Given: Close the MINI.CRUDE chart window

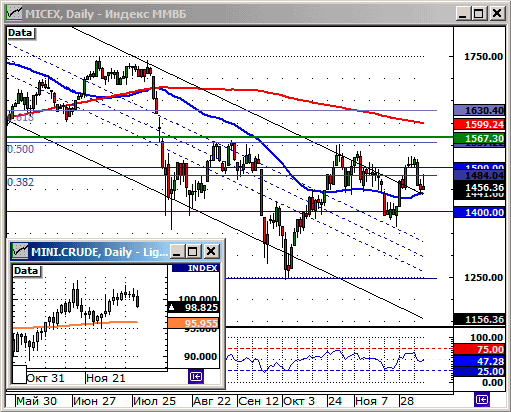Looking at the screenshot, I should pyautogui.click(x=211, y=251).
